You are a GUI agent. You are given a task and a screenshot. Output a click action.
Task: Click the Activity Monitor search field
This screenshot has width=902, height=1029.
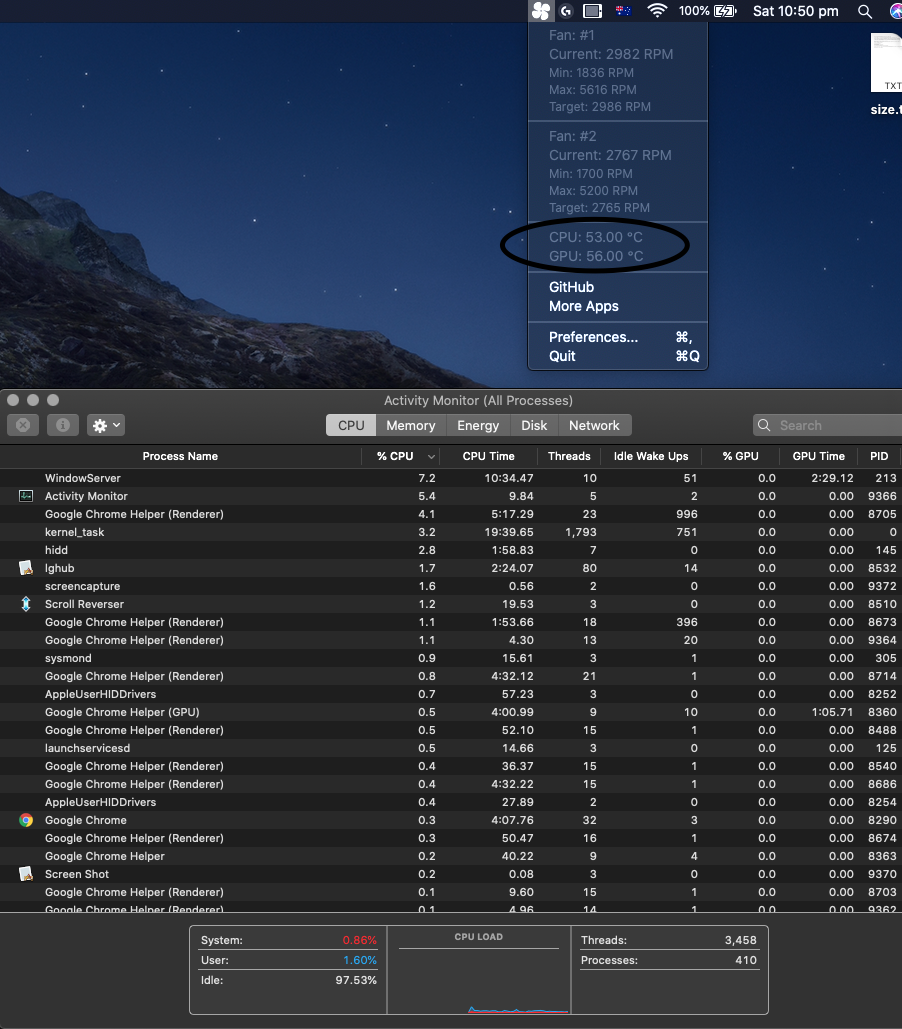pyautogui.click(x=827, y=425)
